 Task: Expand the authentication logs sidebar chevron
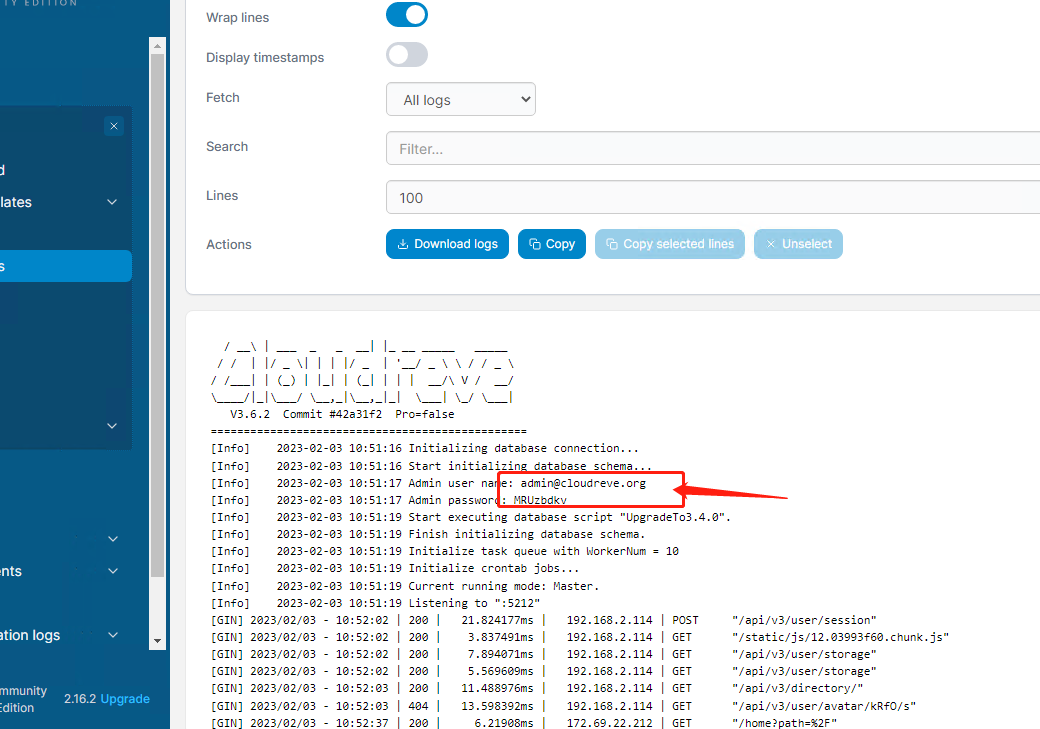pos(112,635)
